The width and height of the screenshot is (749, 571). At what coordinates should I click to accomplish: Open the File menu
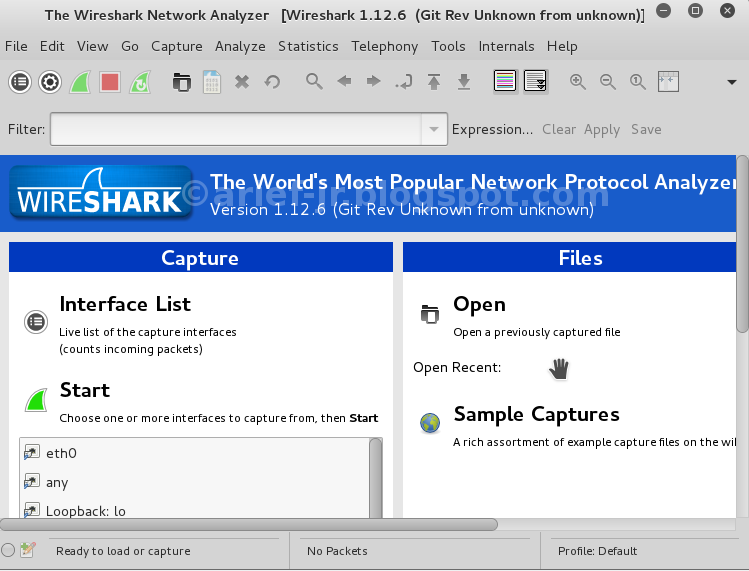point(16,46)
